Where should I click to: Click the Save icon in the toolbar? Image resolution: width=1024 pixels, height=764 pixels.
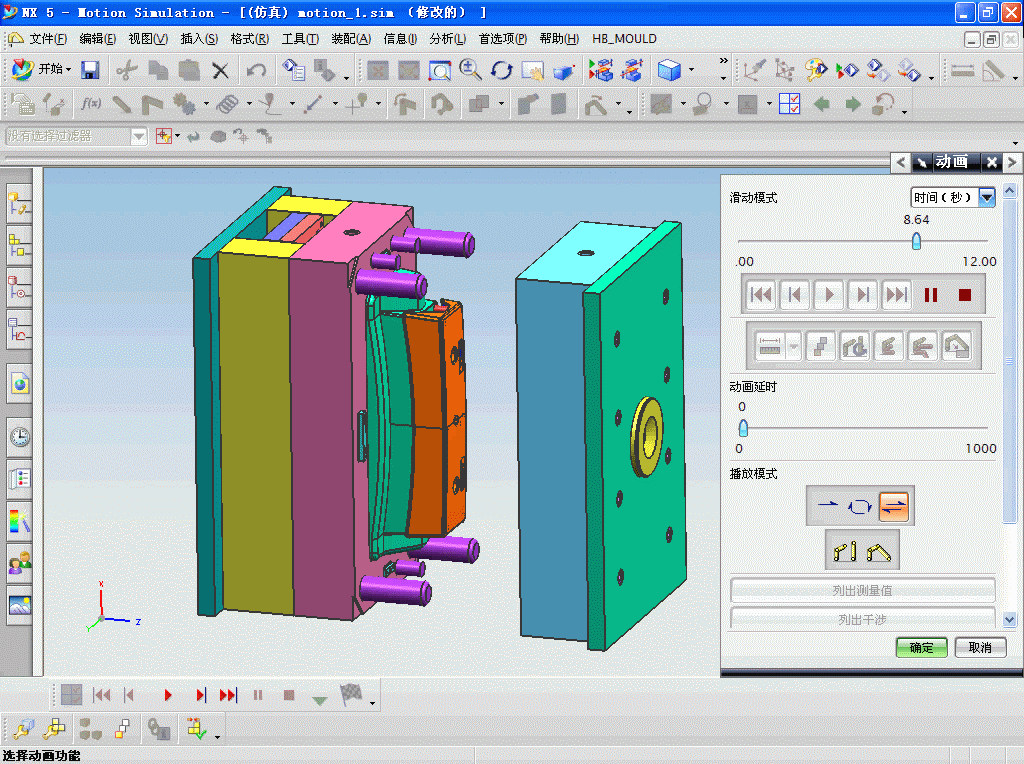90,70
